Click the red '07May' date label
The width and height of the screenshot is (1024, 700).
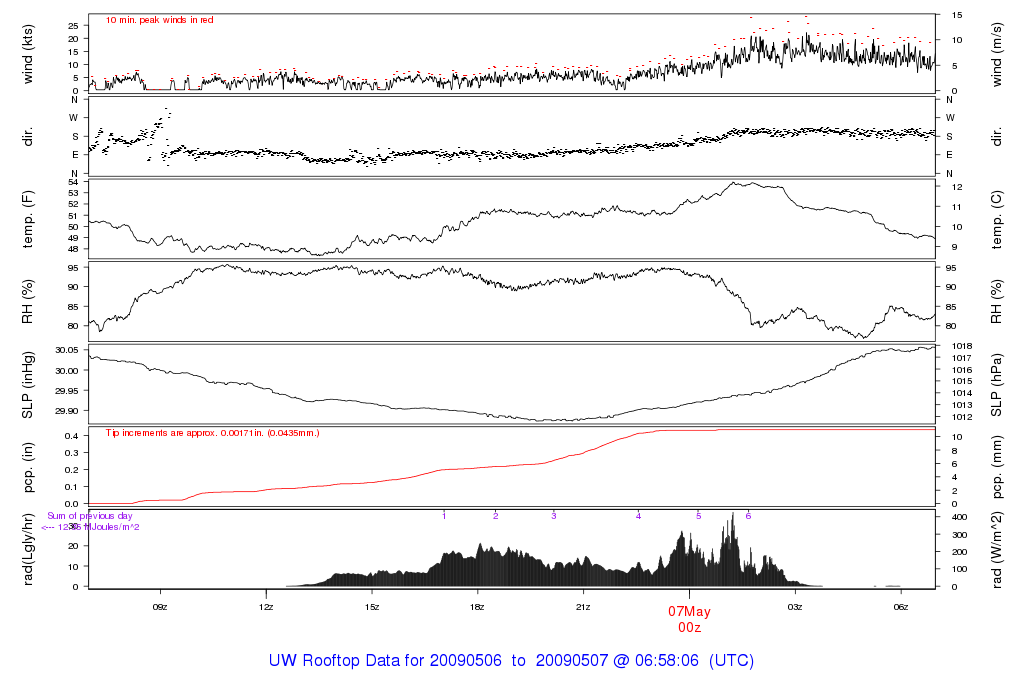pos(689,612)
